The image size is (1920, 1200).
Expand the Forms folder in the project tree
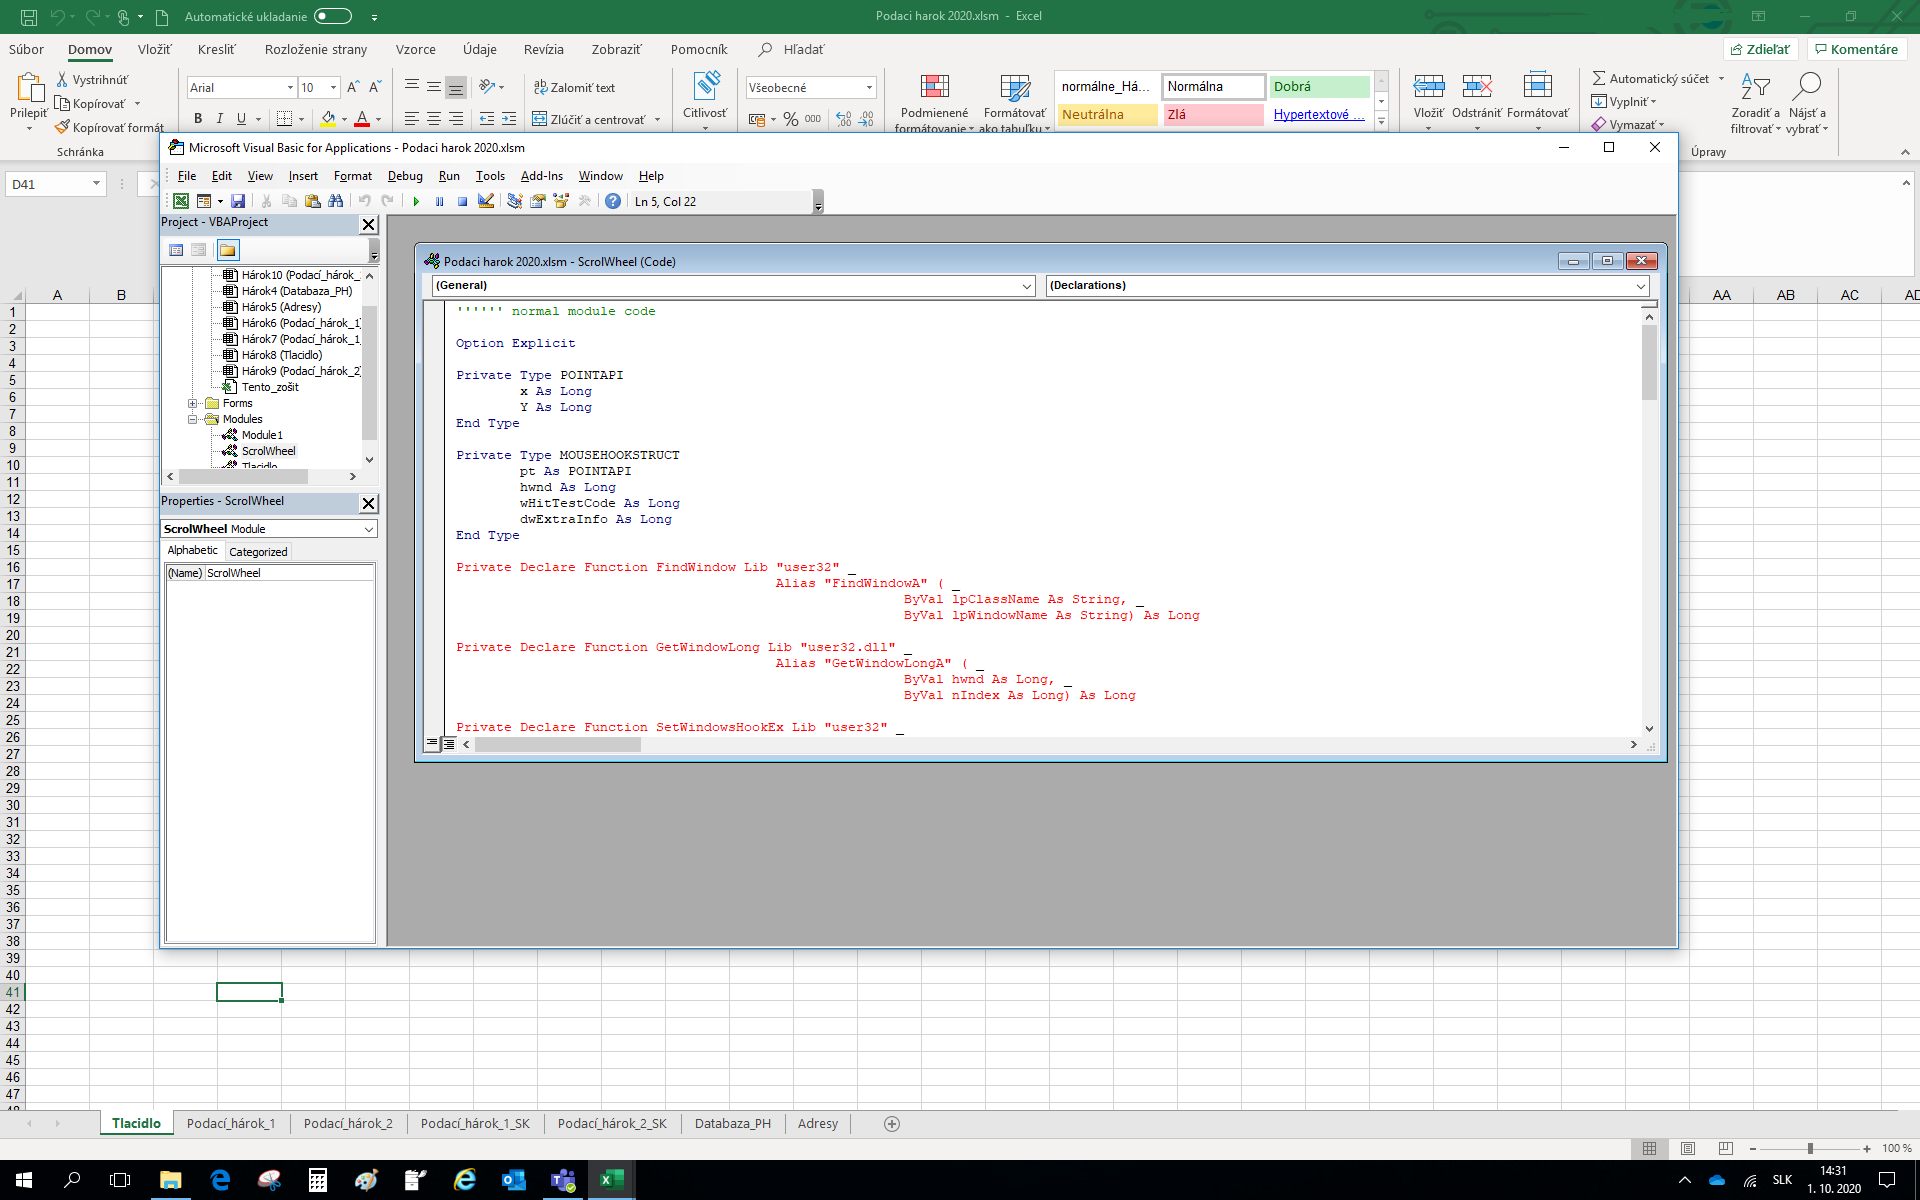tap(194, 403)
